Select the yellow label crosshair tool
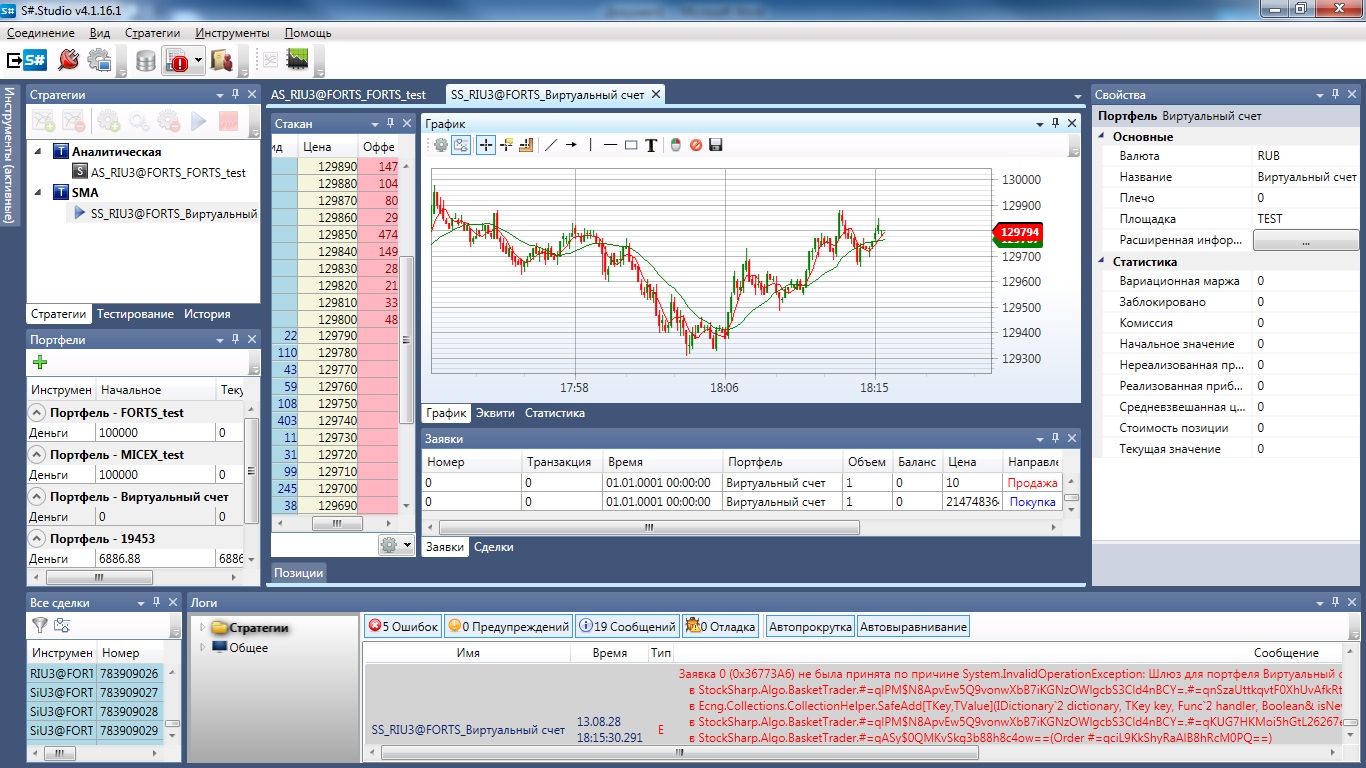 click(507, 145)
